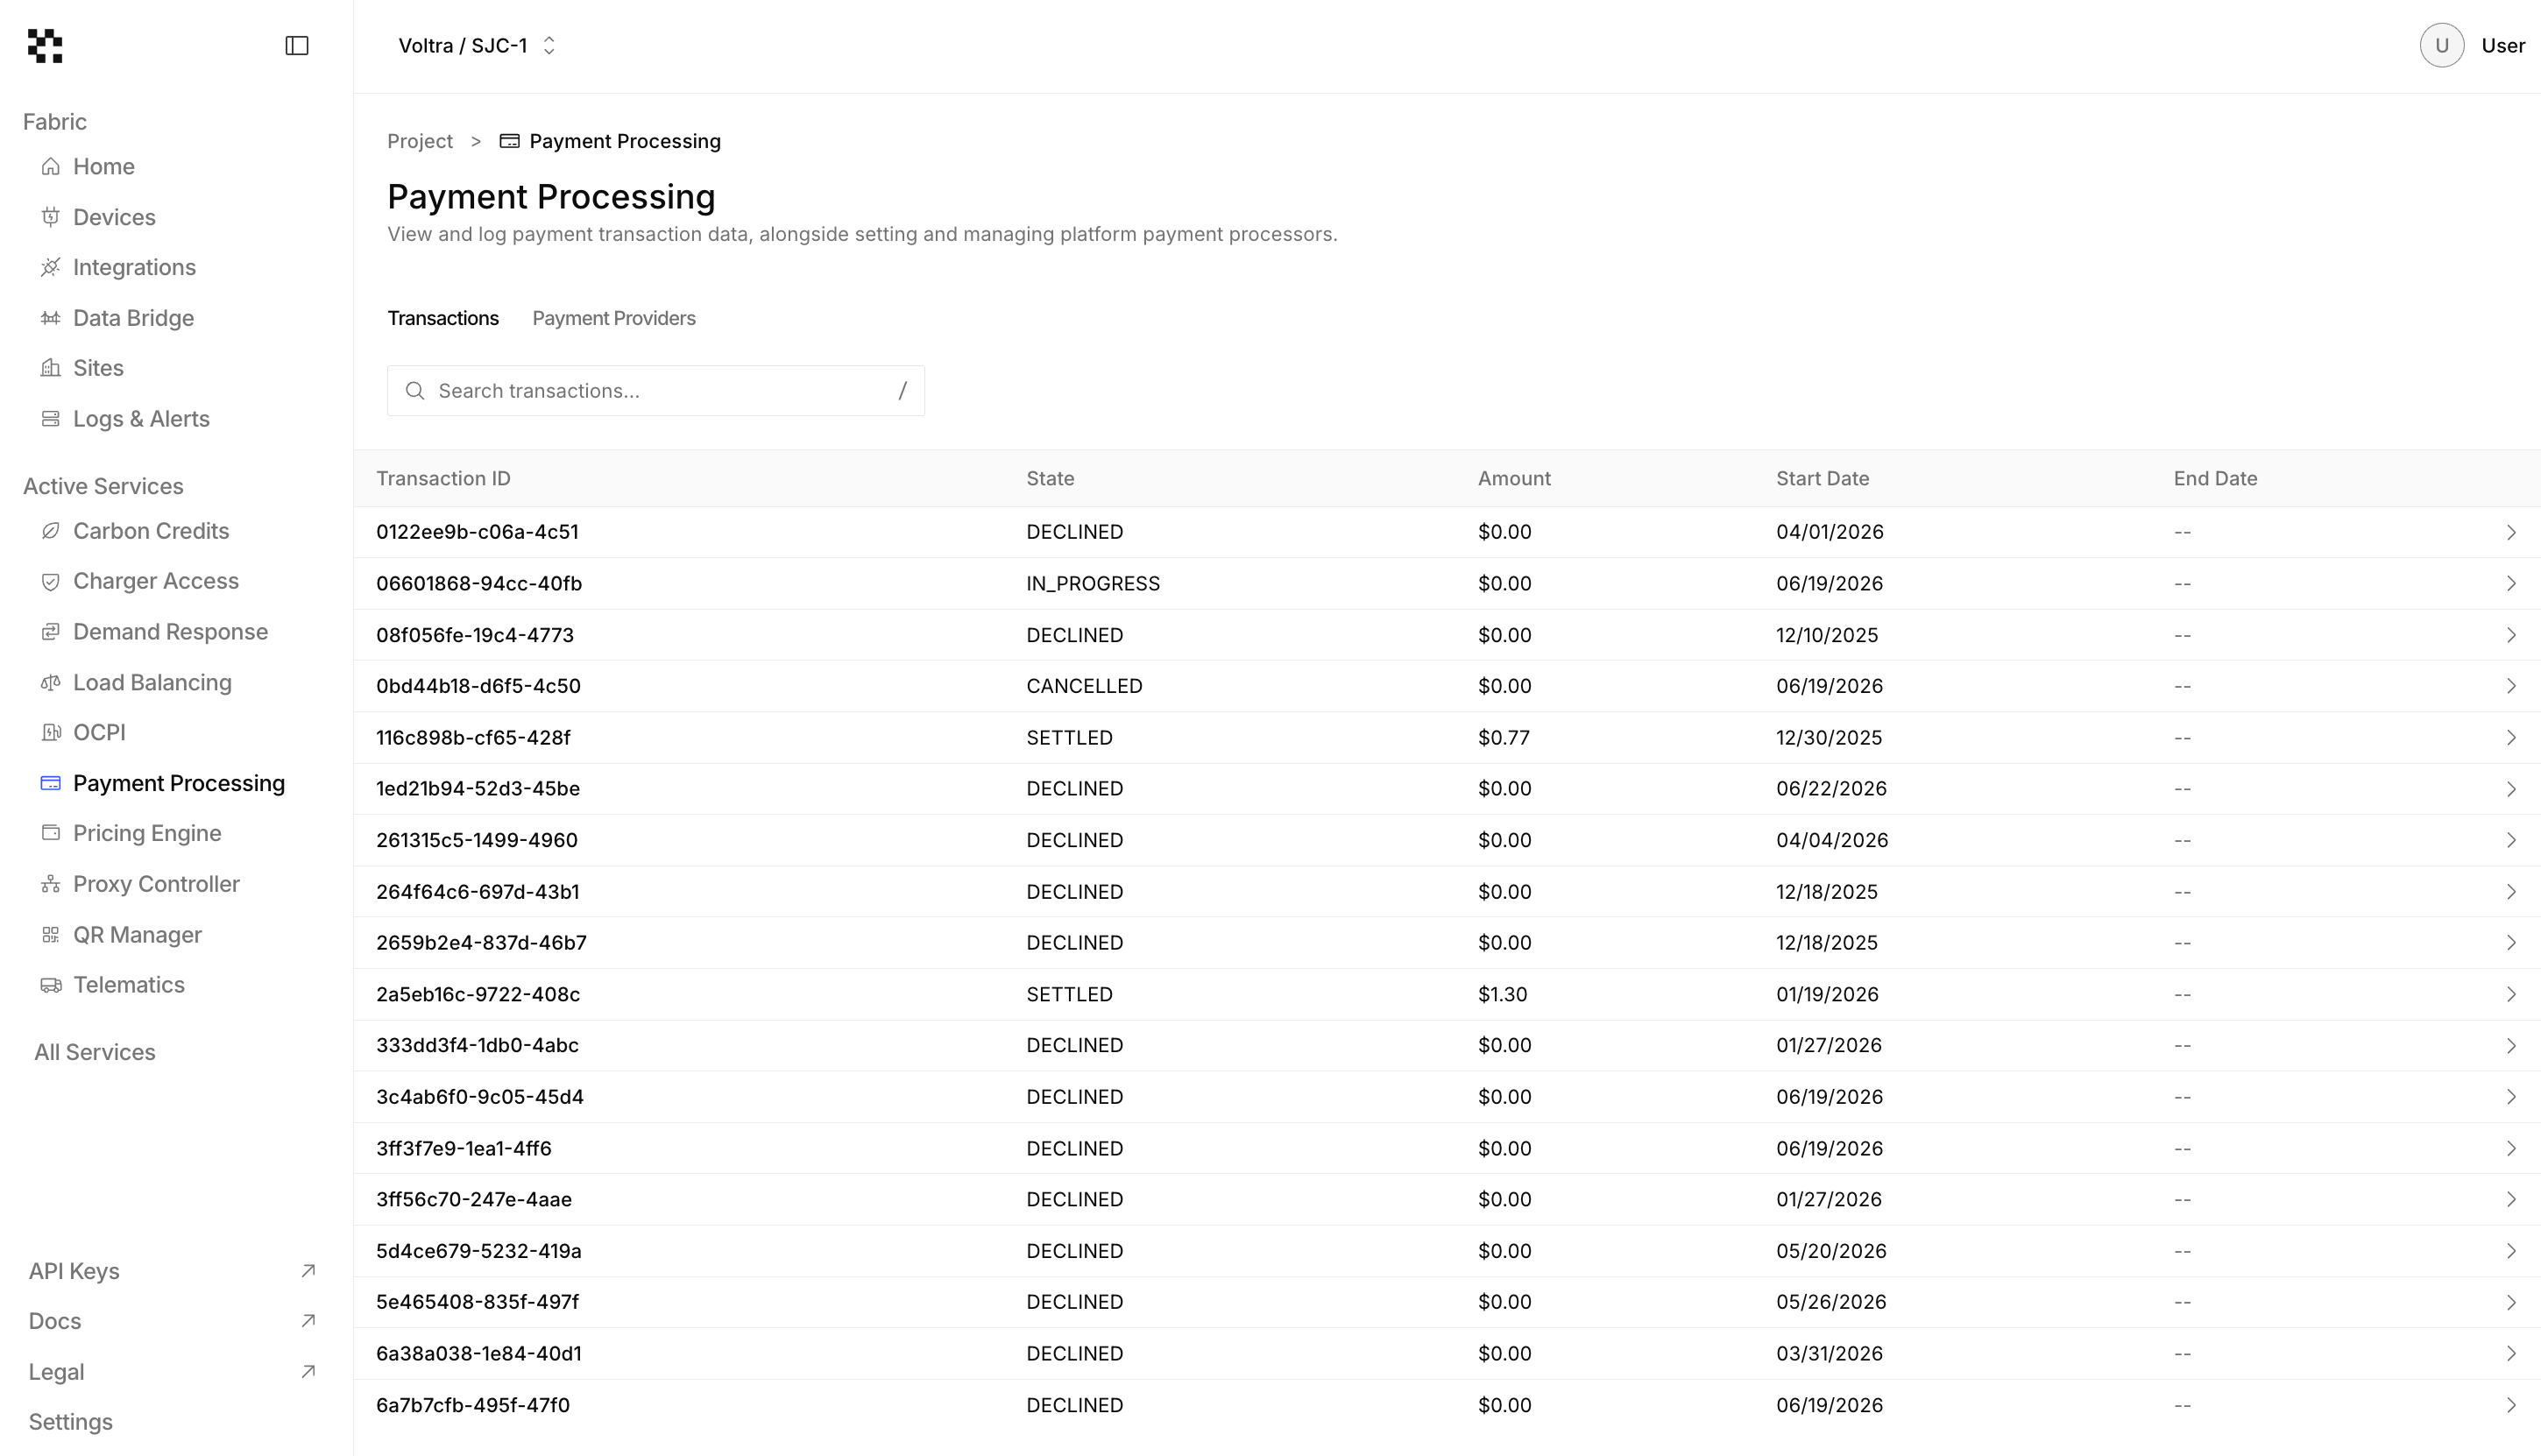
Task: Open the Telematics truck icon
Action: click(51, 985)
